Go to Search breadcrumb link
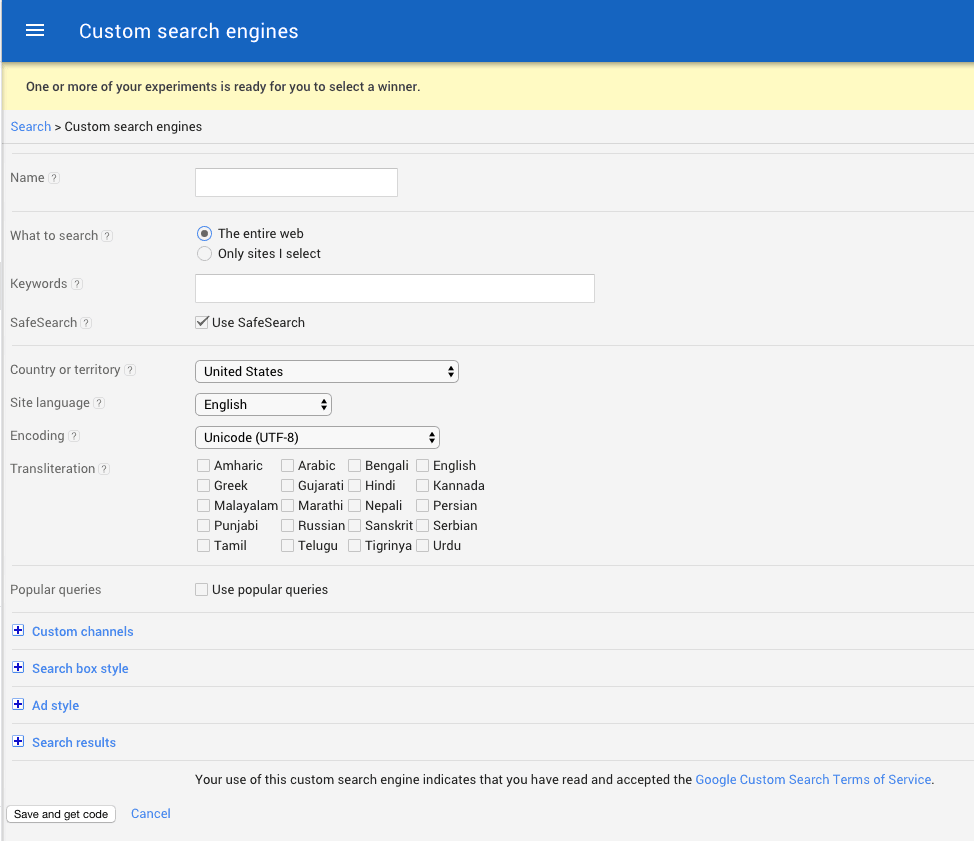 (30, 127)
